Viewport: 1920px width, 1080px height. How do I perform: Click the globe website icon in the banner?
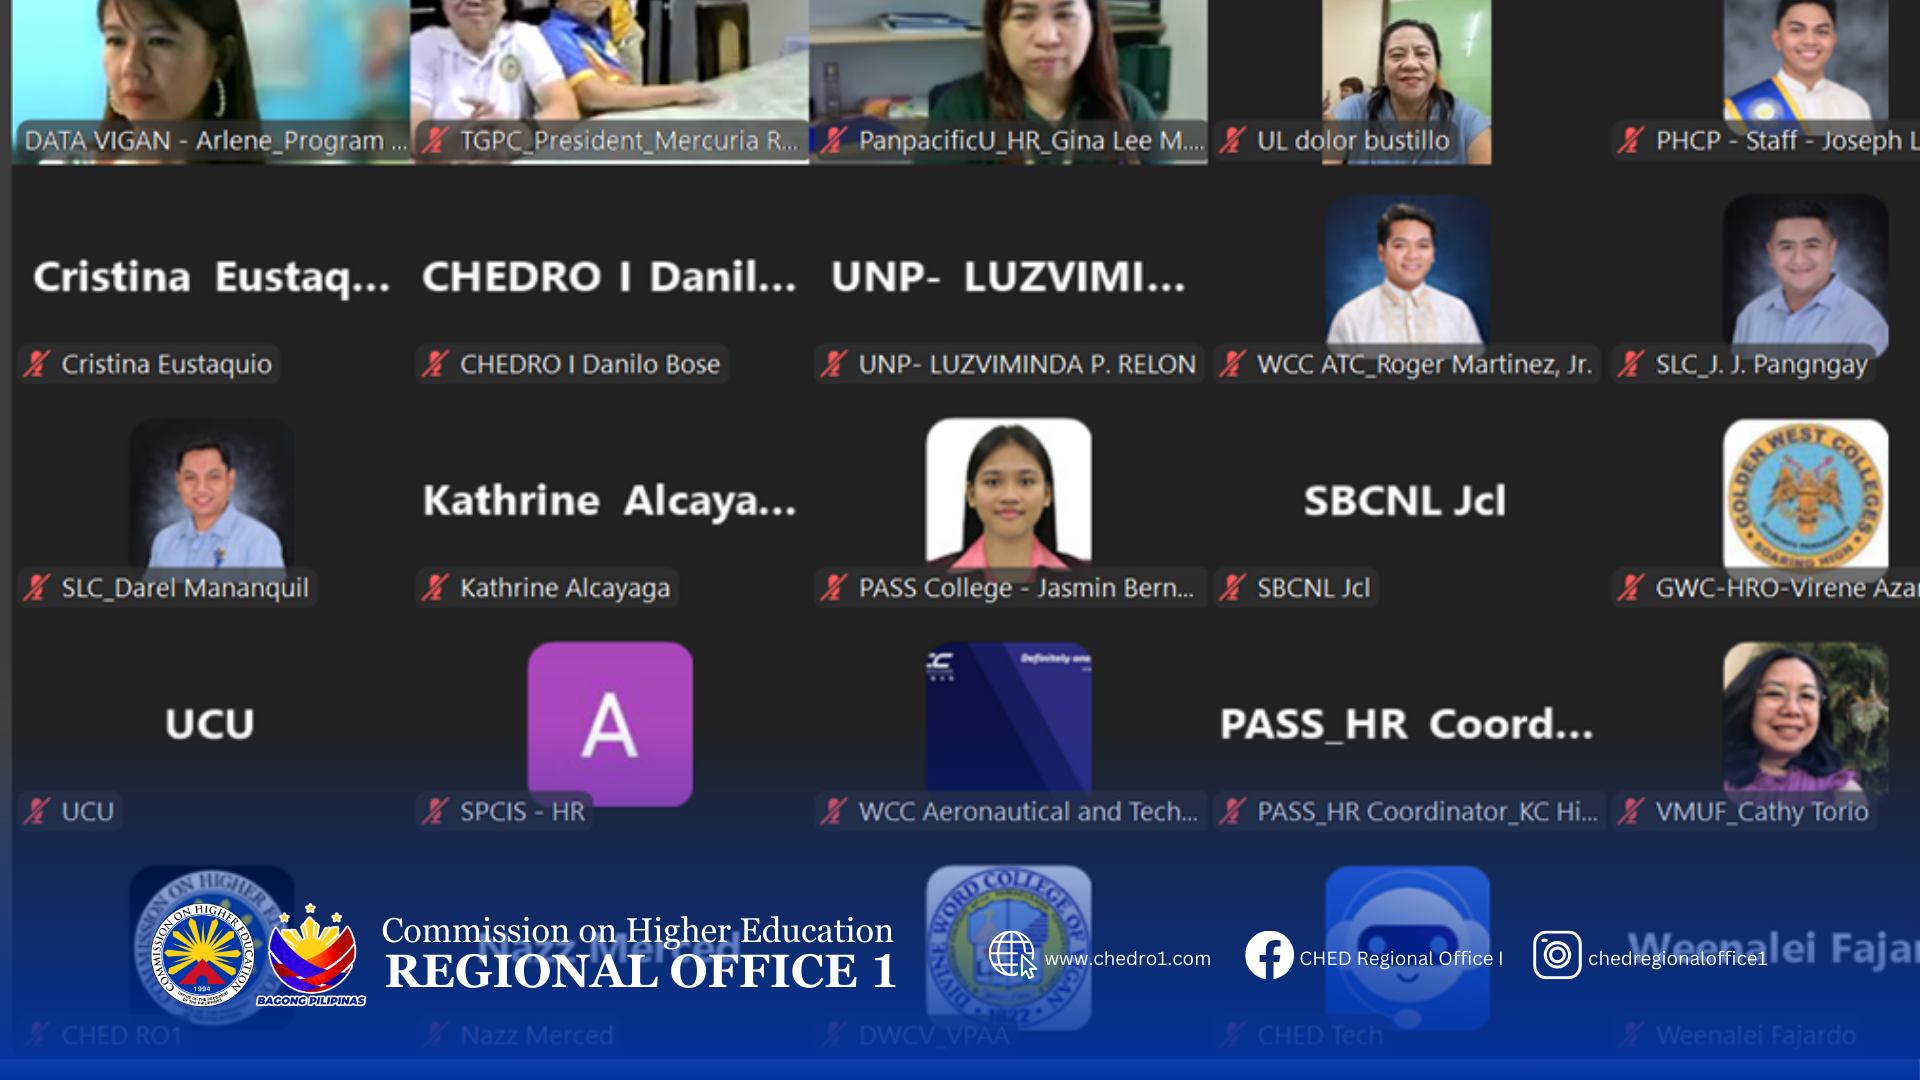coord(1012,955)
